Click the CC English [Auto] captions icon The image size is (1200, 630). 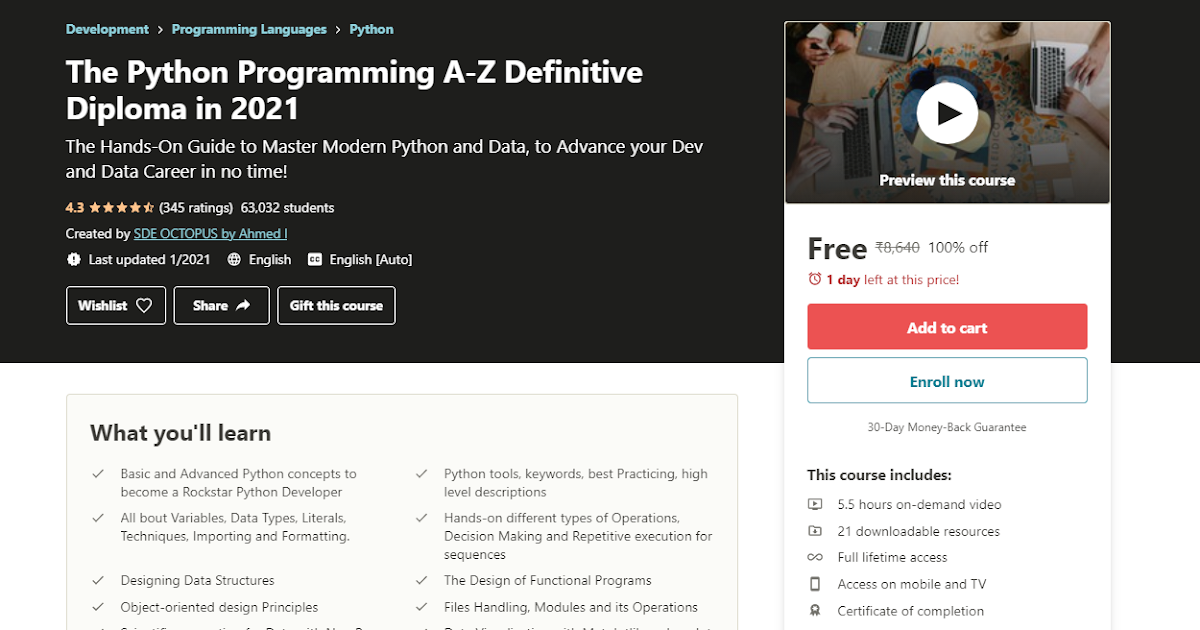(315, 259)
